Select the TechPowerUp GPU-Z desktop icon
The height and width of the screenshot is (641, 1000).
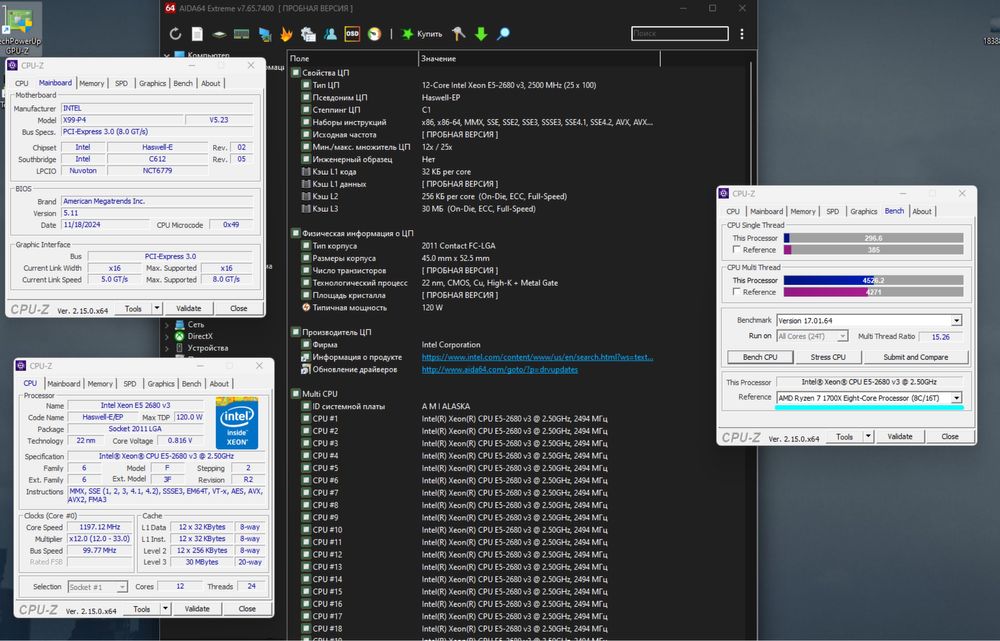19,28
